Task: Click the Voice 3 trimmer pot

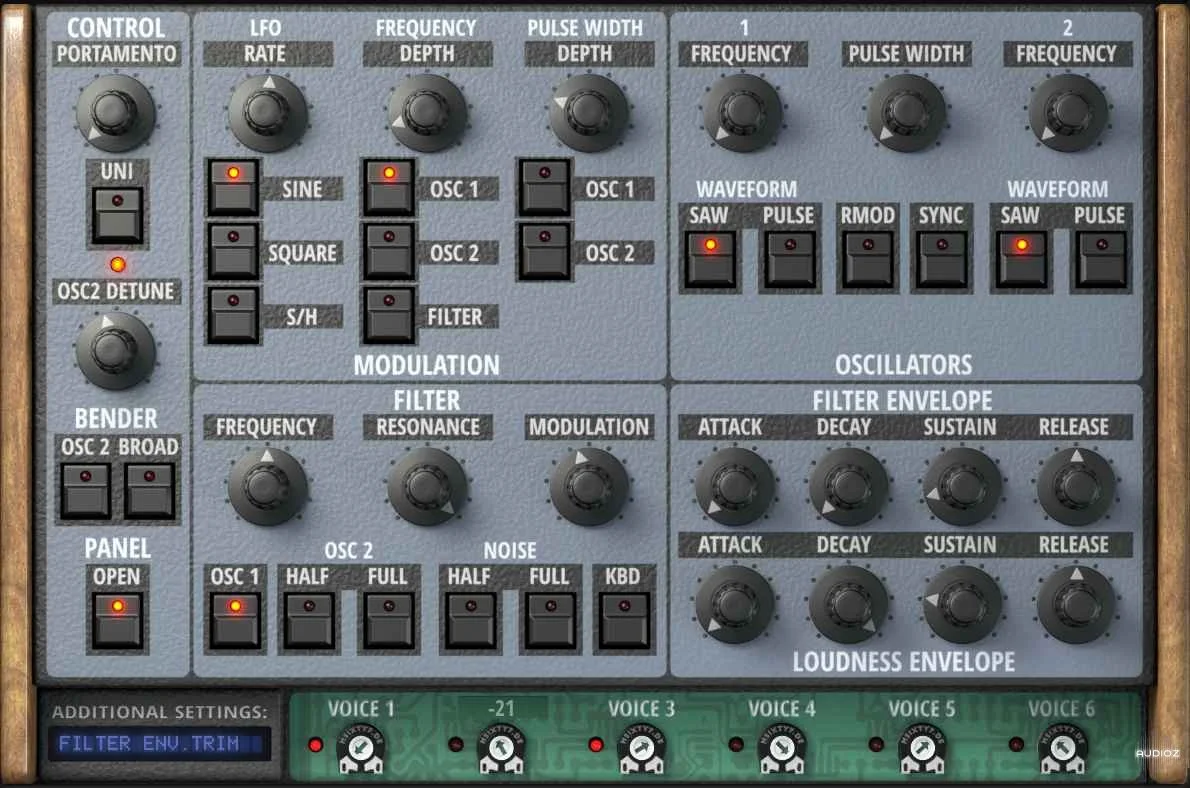Action: [x=641, y=749]
